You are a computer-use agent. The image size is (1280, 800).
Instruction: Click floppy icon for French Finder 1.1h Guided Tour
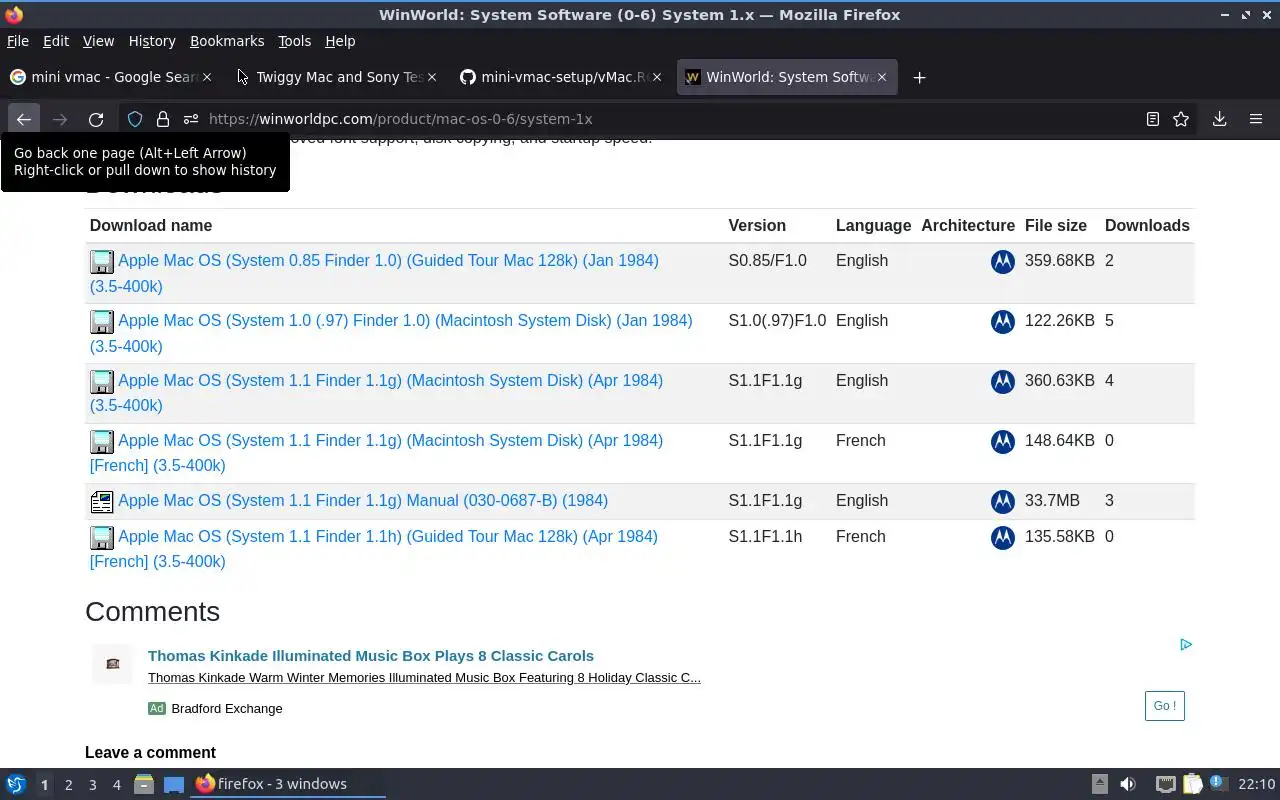(102, 538)
